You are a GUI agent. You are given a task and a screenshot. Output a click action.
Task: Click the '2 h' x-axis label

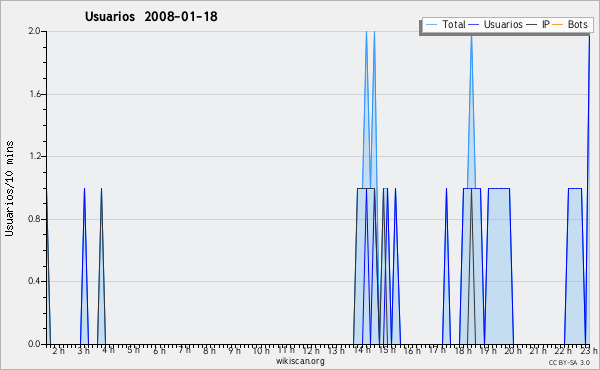pyautogui.click(x=59, y=350)
